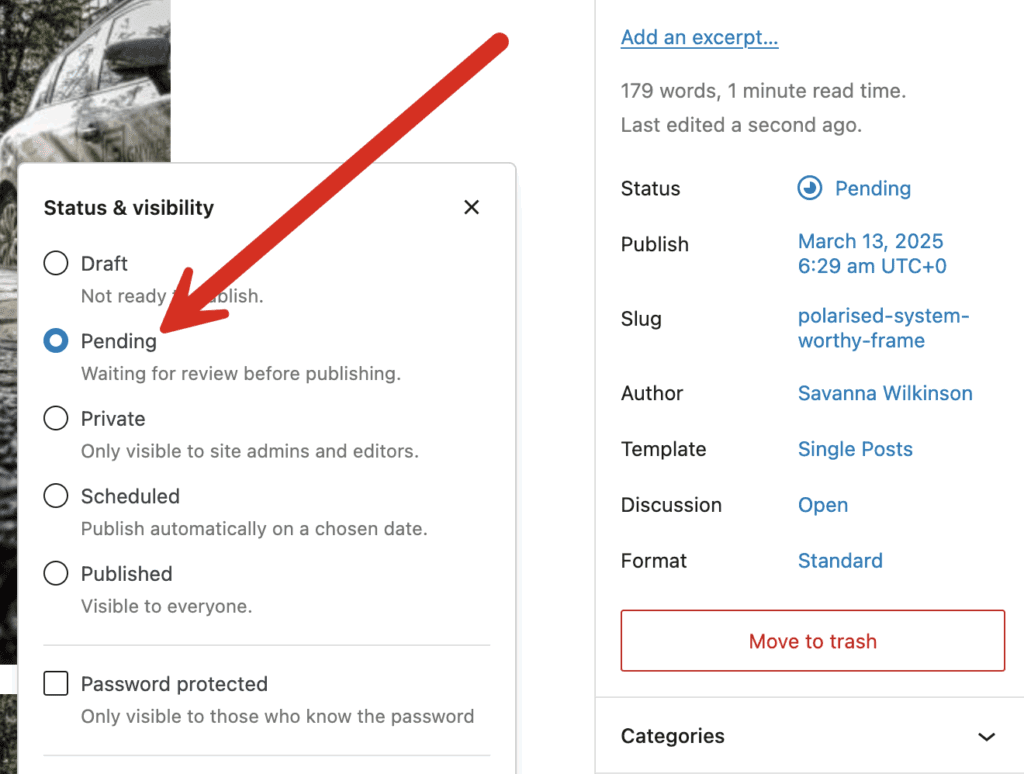
Task: Select the Pending radio button
Action: [x=56, y=341]
